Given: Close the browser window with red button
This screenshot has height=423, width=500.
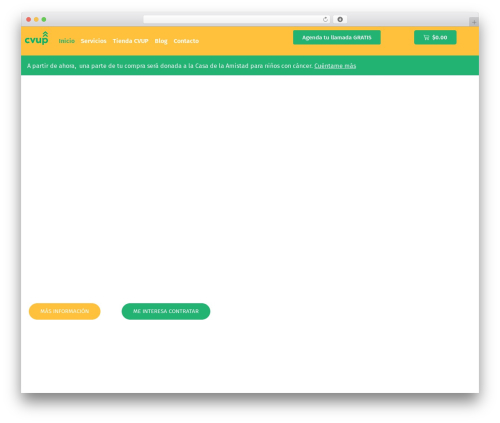Looking at the screenshot, I should pos(29,19).
